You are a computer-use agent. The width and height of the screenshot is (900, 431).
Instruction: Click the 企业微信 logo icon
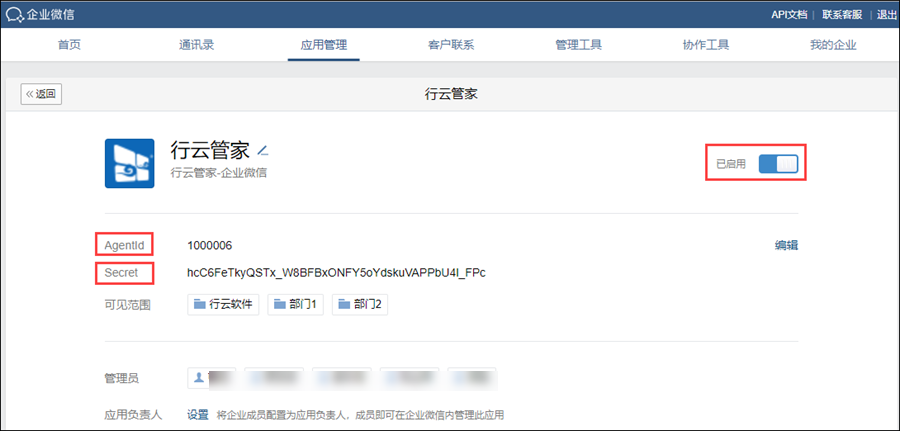[14, 14]
